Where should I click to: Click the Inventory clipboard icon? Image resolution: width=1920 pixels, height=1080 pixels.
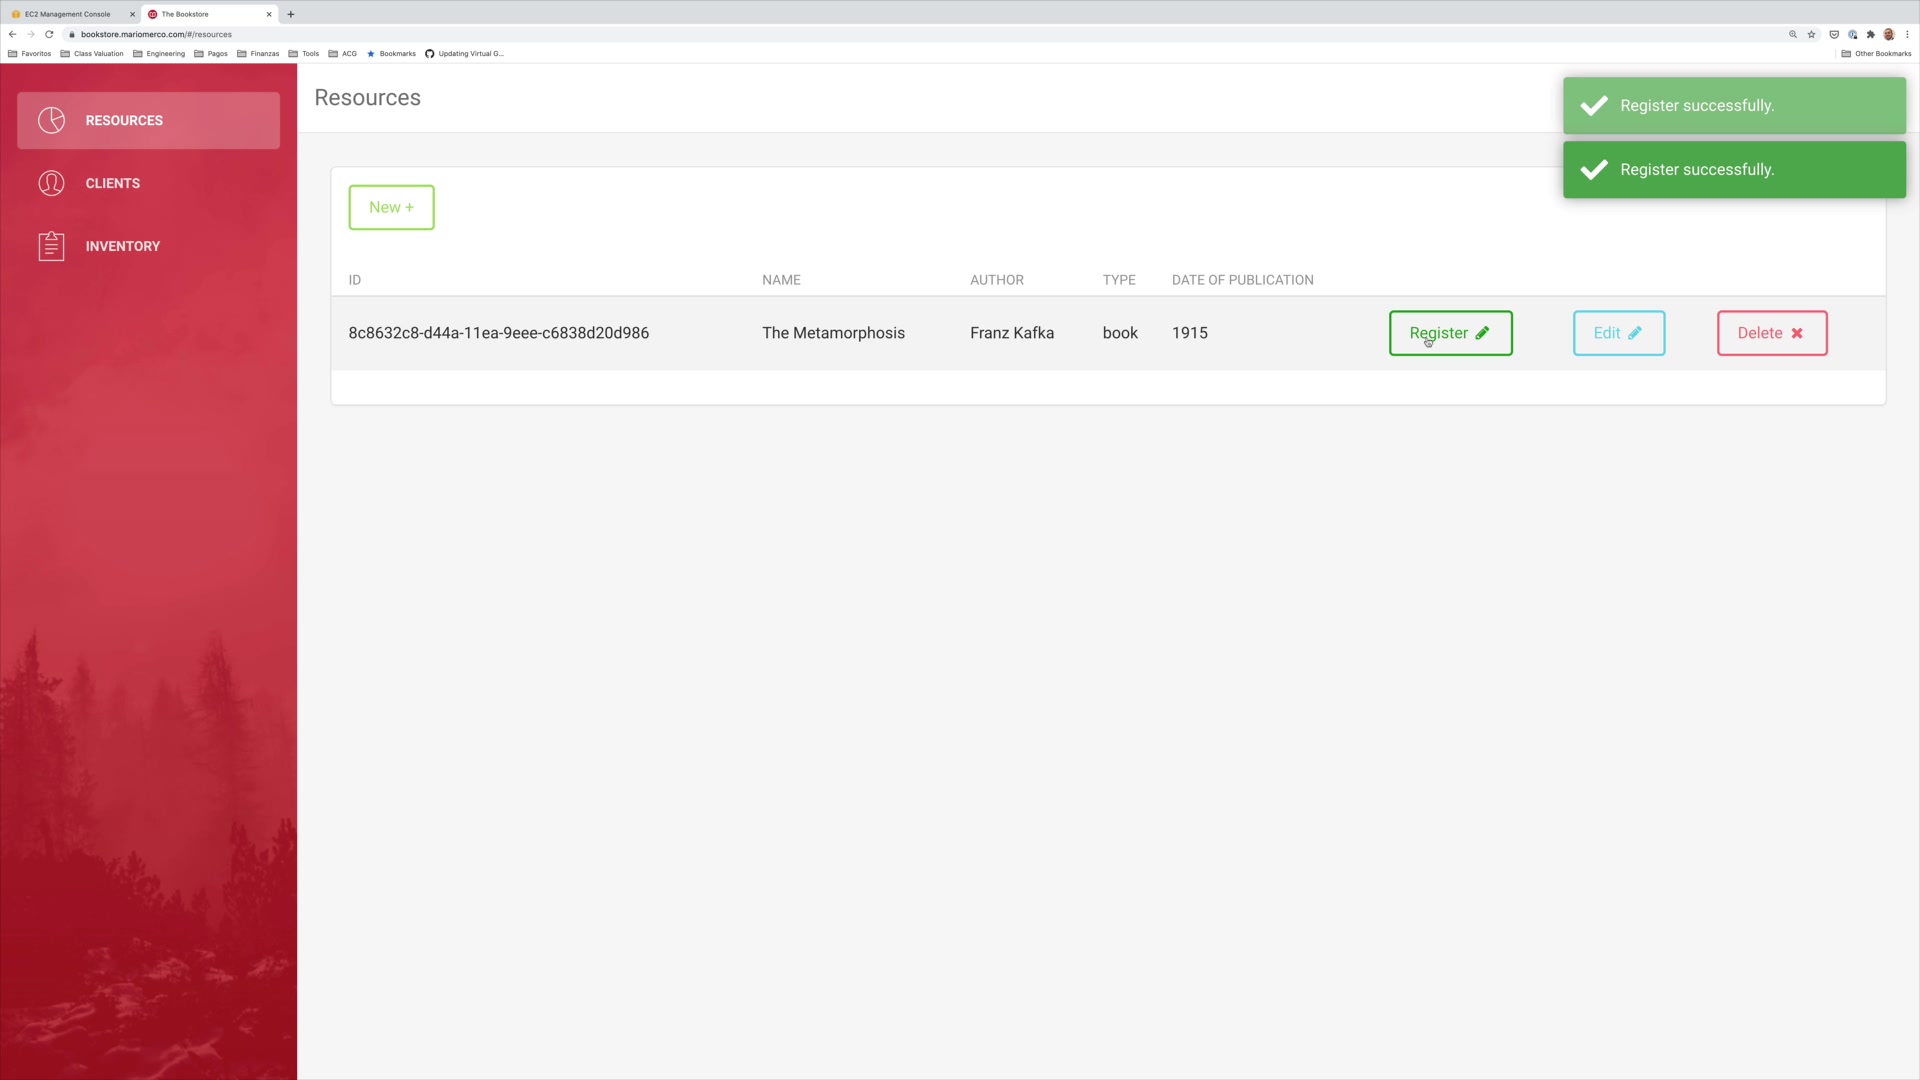[x=51, y=246]
